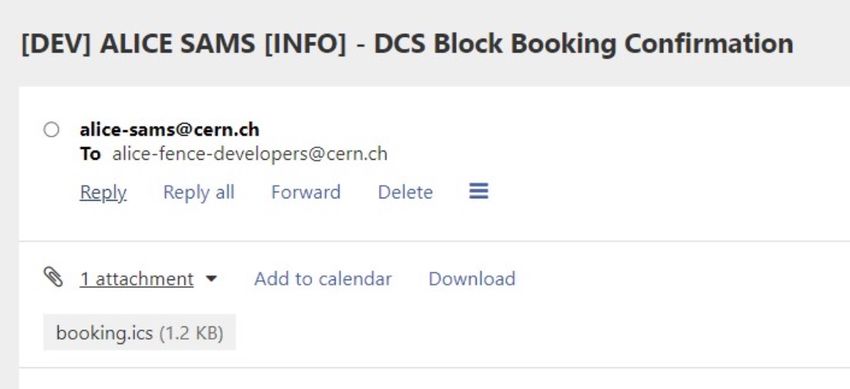This screenshot has width=850, height=389.
Task: Download the attachment
Action: tap(472, 279)
